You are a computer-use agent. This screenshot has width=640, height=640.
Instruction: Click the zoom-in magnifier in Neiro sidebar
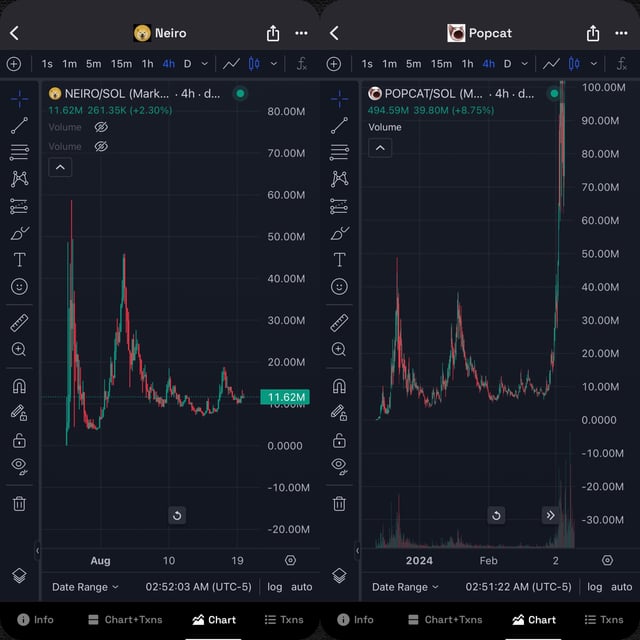(19, 349)
